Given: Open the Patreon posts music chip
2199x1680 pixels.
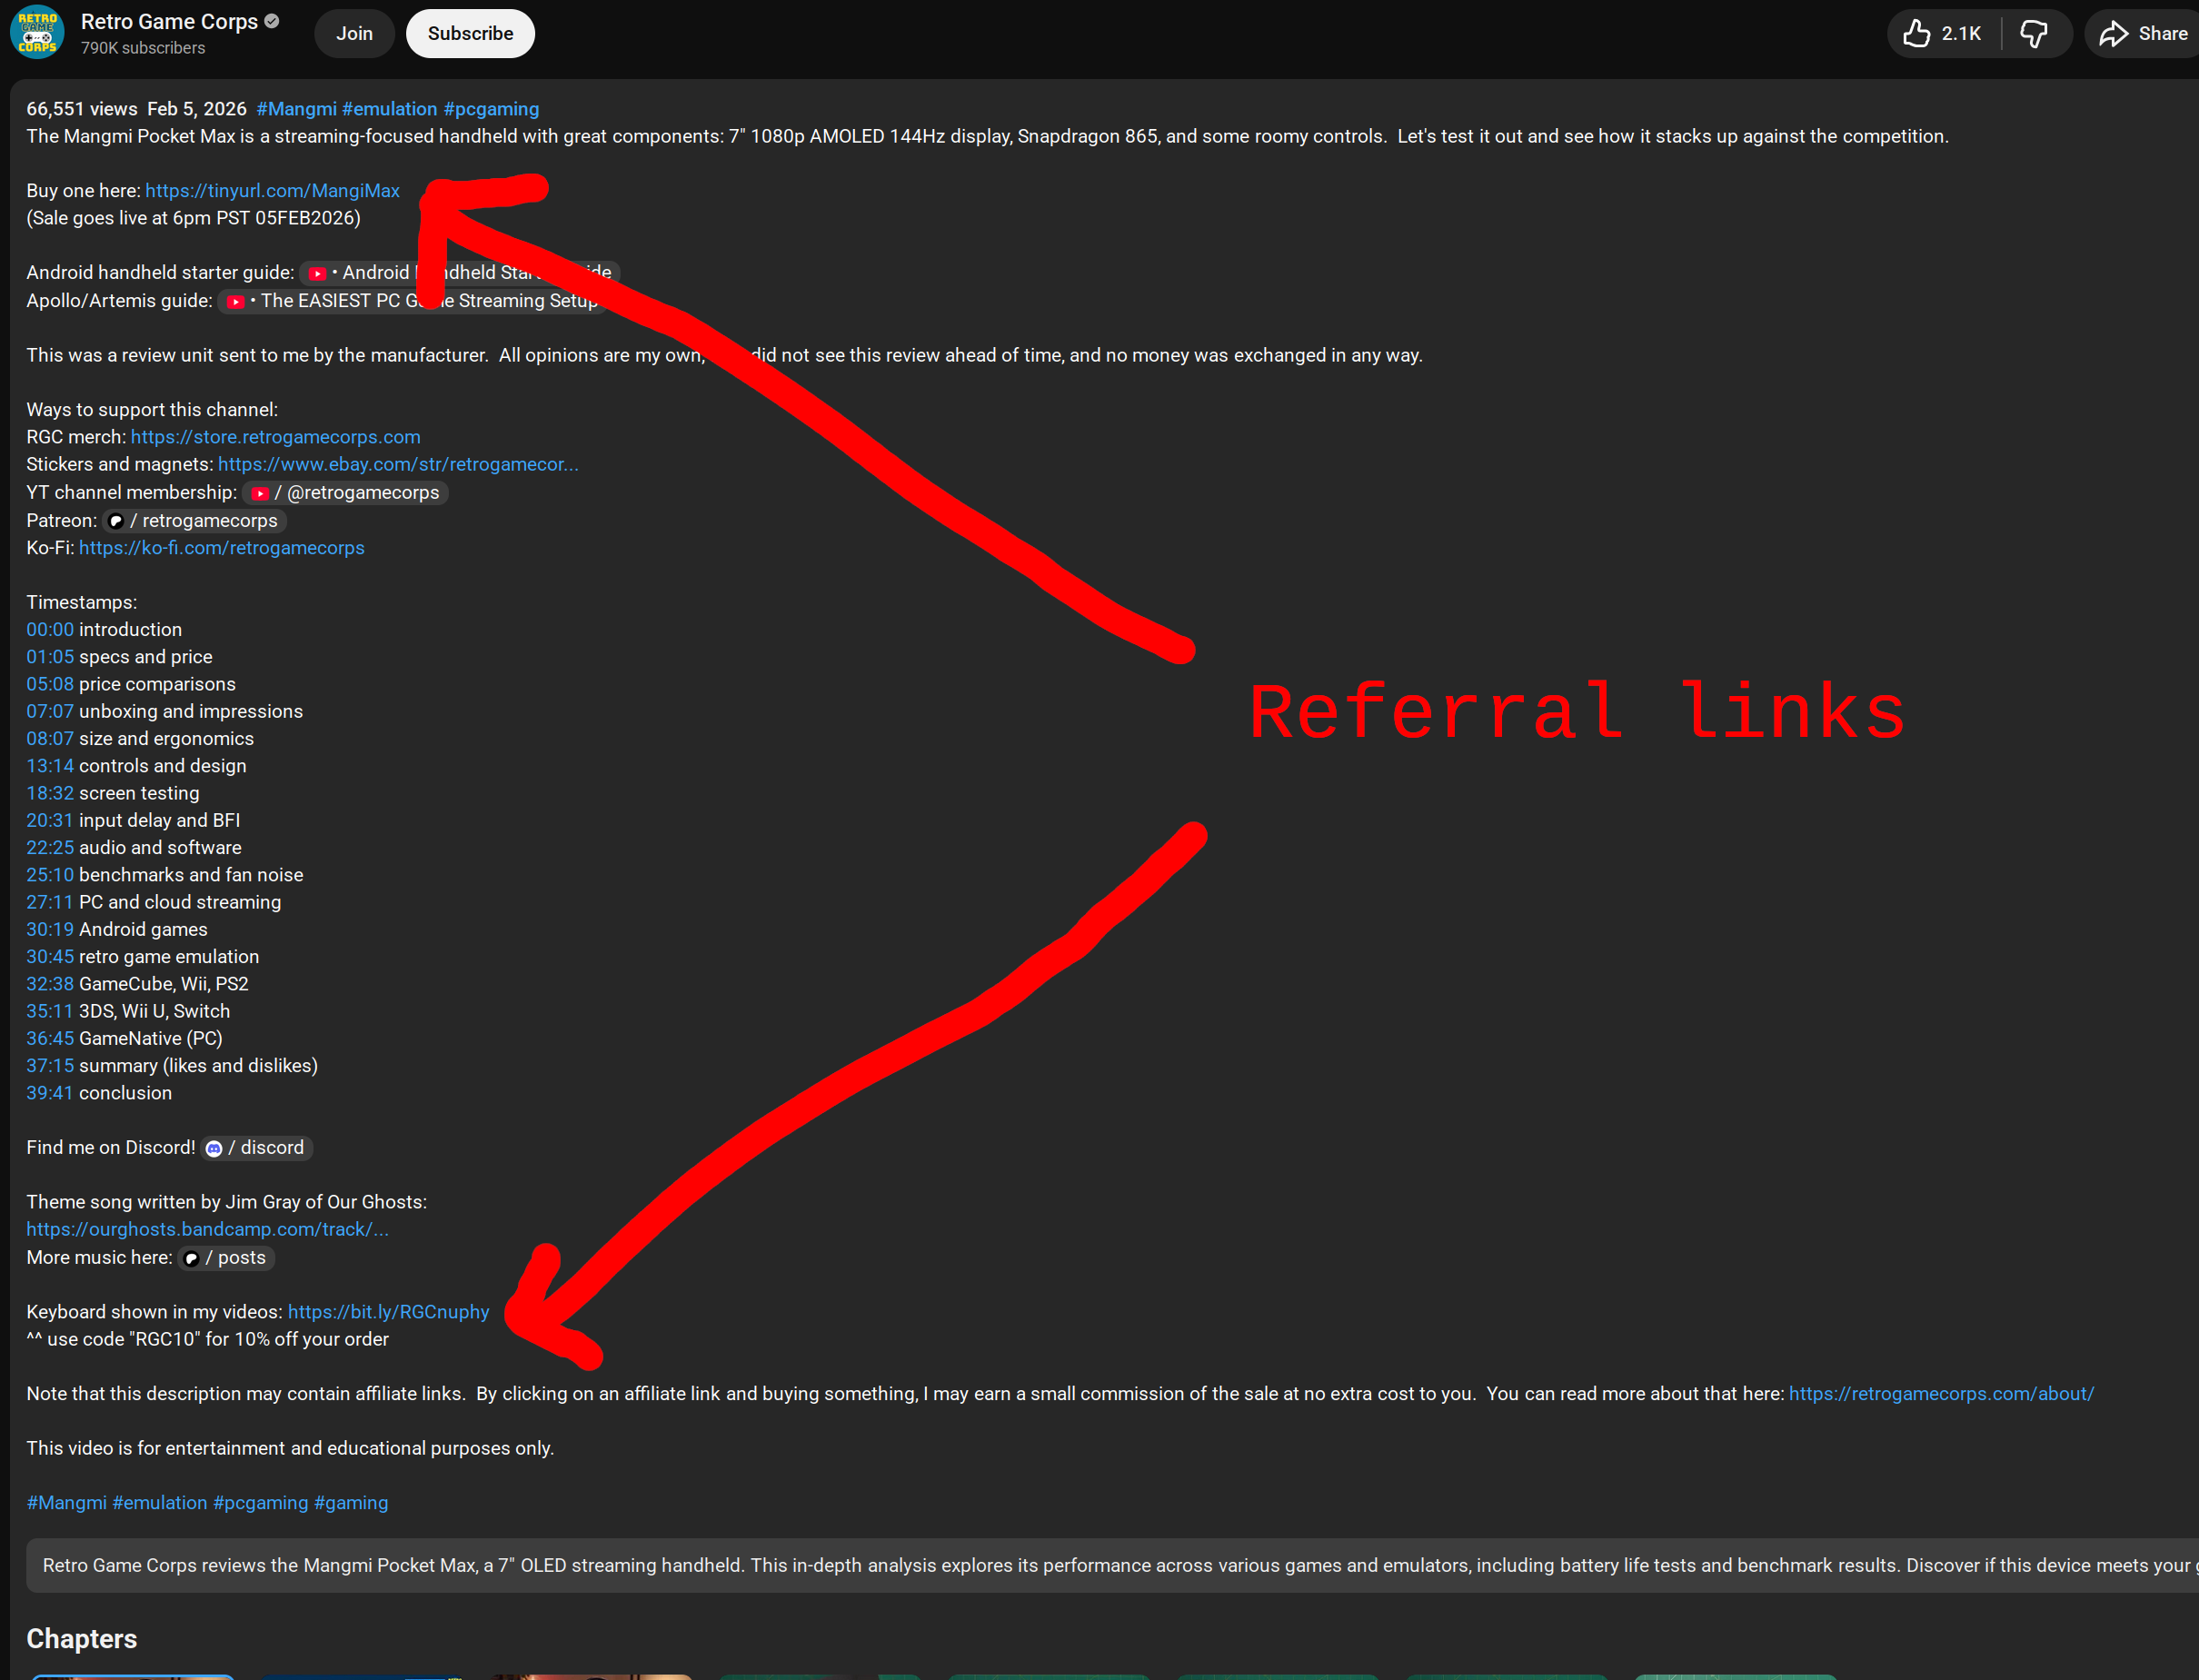Looking at the screenshot, I should 227,1258.
